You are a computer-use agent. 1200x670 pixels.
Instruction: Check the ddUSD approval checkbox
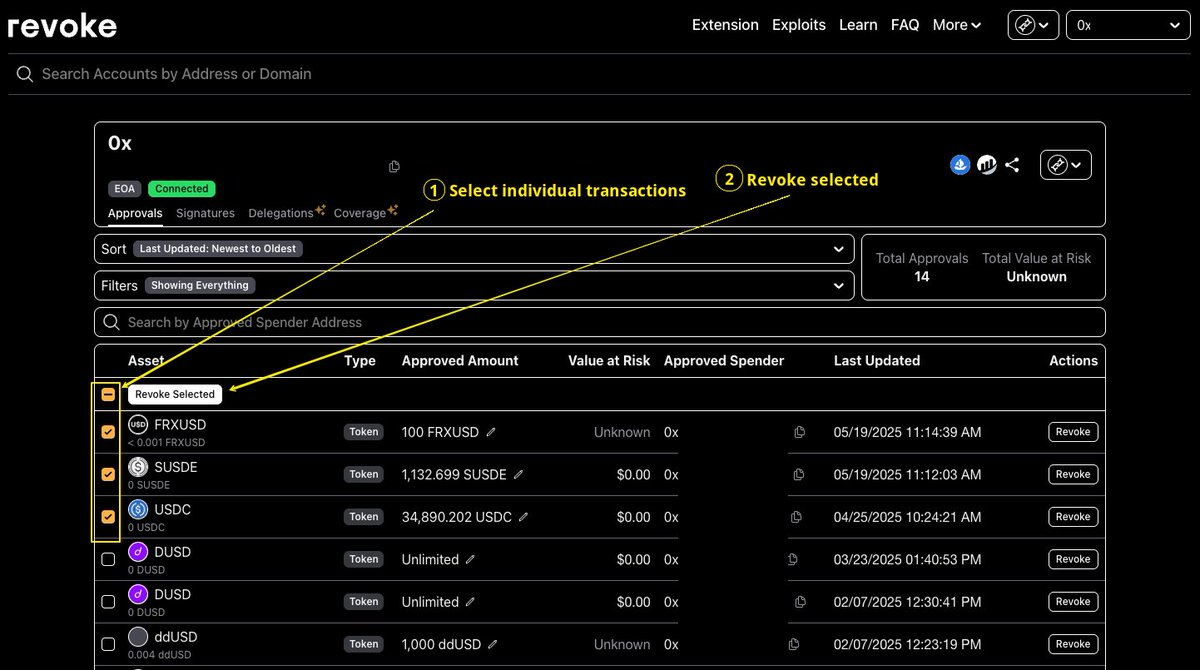[108, 644]
